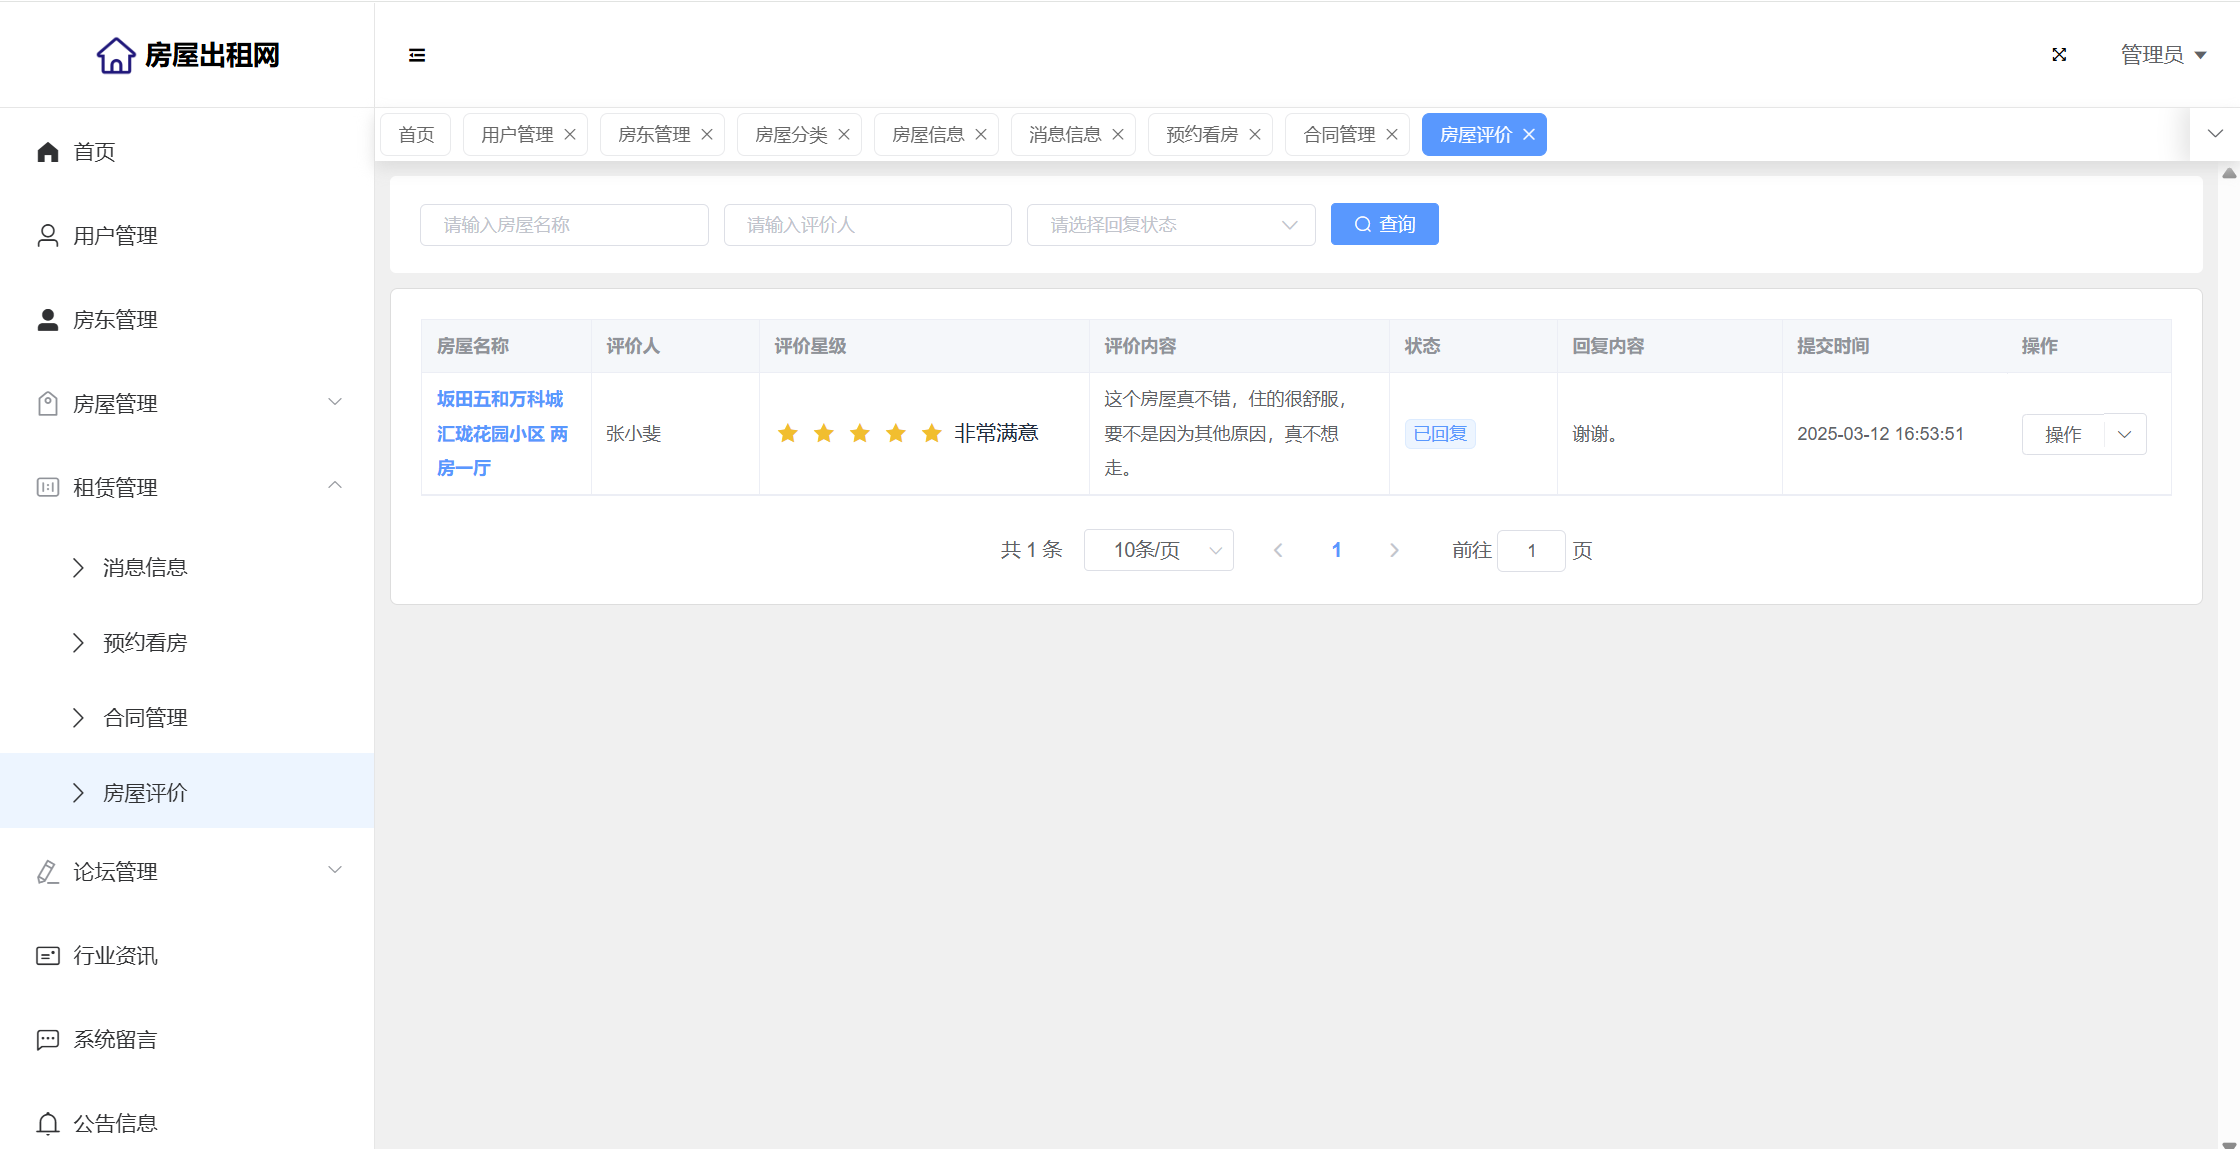Viewport: 2240px width, 1149px height.
Task: Collapse the 租赁管理 sidebar submenu
Action: coord(187,488)
